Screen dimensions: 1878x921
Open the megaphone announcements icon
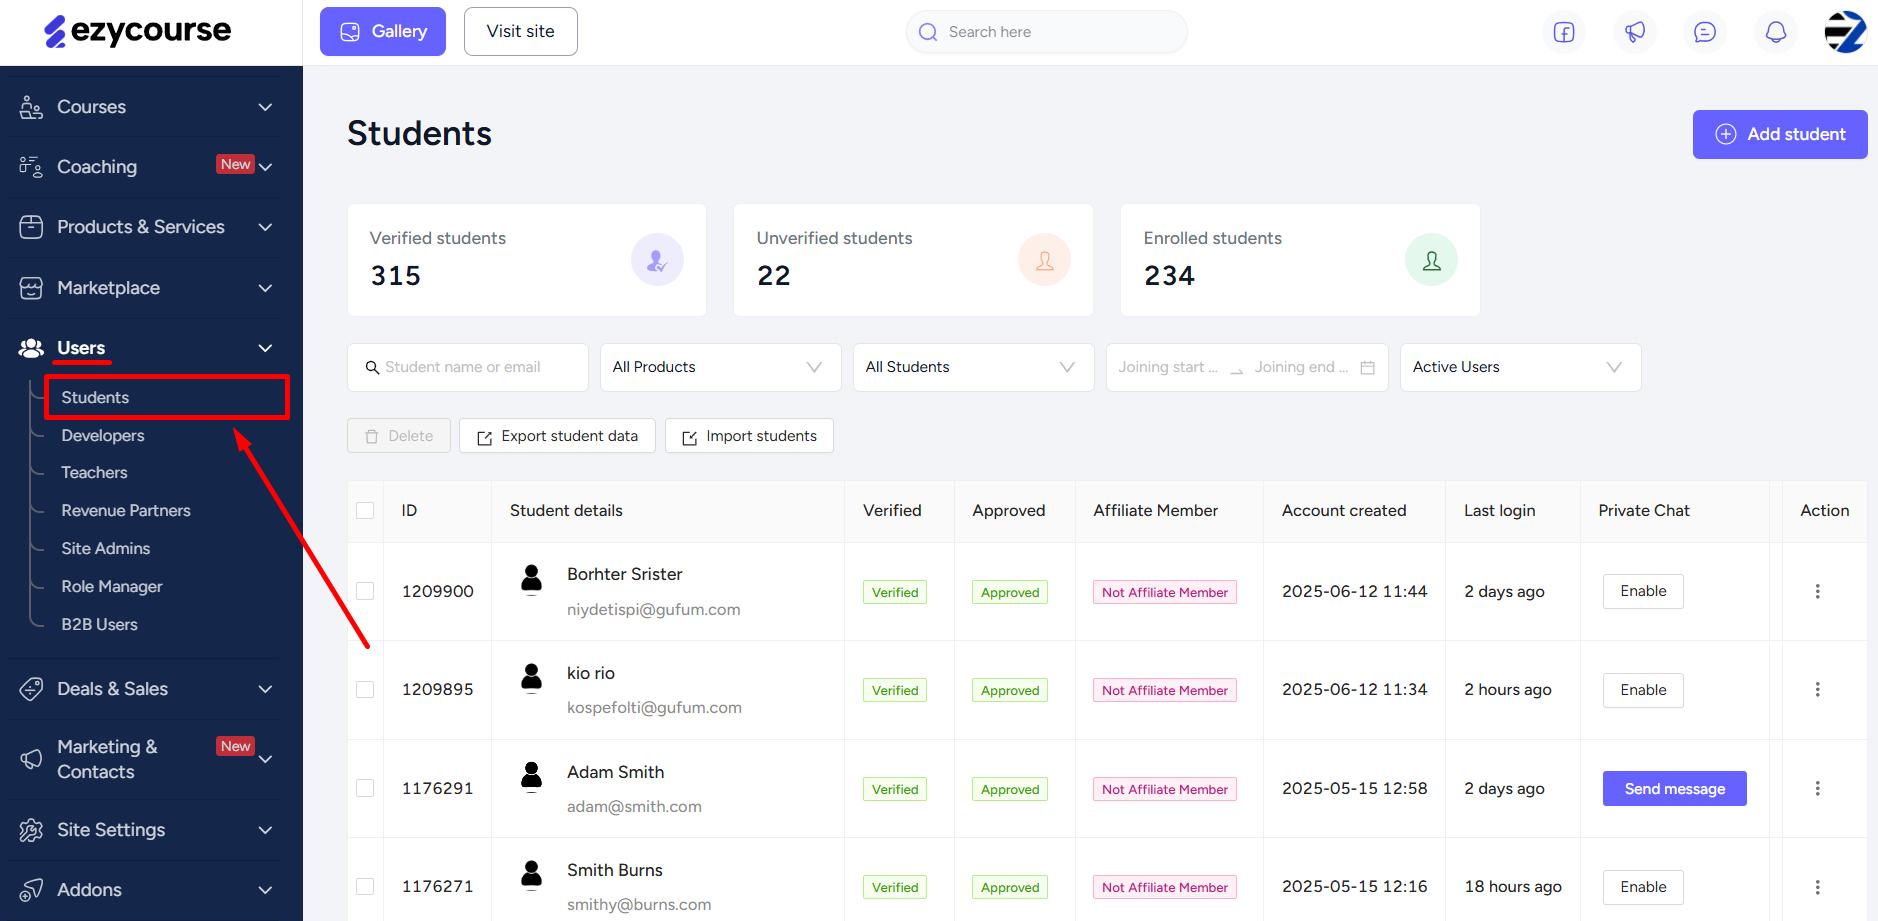coord(1635,32)
